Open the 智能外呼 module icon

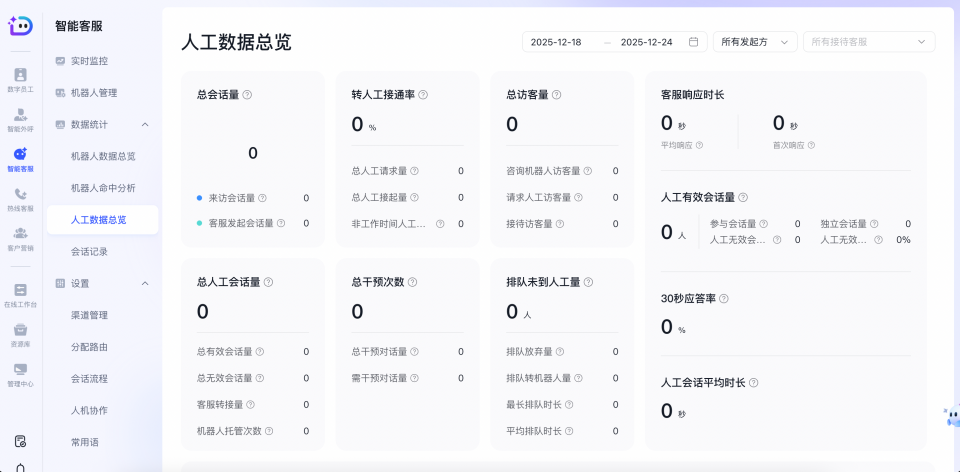tap(20, 118)
